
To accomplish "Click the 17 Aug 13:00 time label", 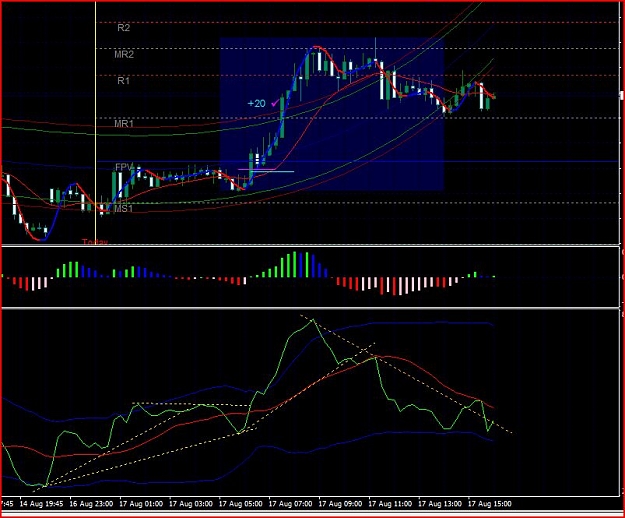I will click(x=440, y=504).
